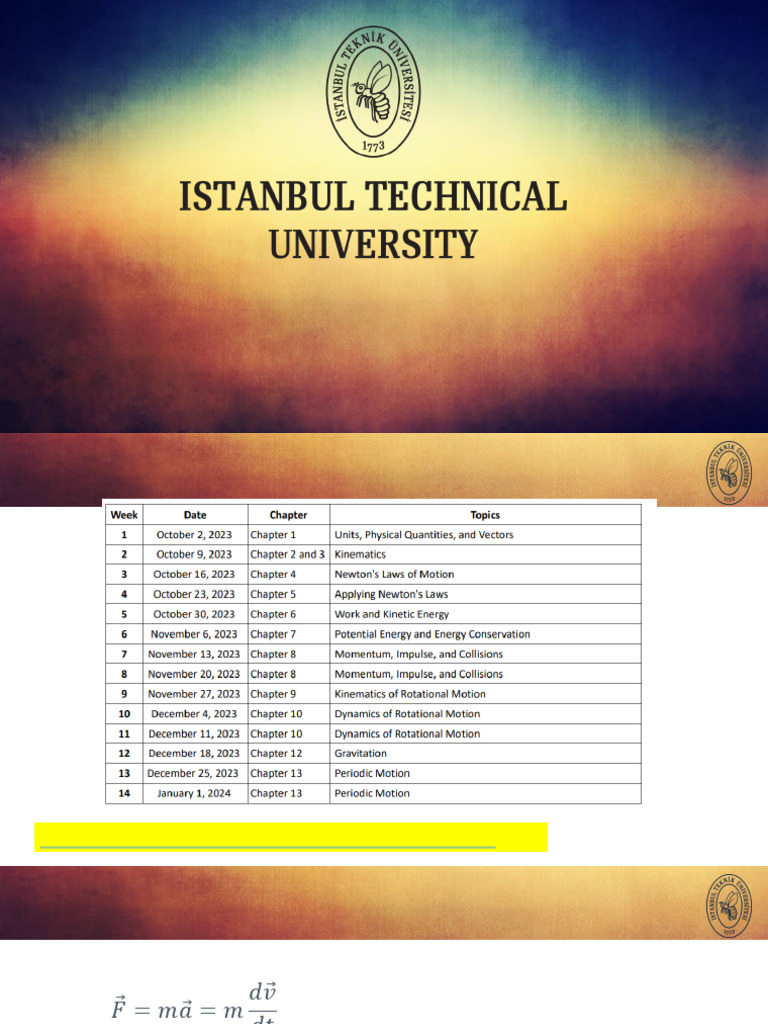This screenshot has height=1024, width=768.
Task: Click the F = ma force equation
Action: pyautogui.click(x=194, y=1002)
